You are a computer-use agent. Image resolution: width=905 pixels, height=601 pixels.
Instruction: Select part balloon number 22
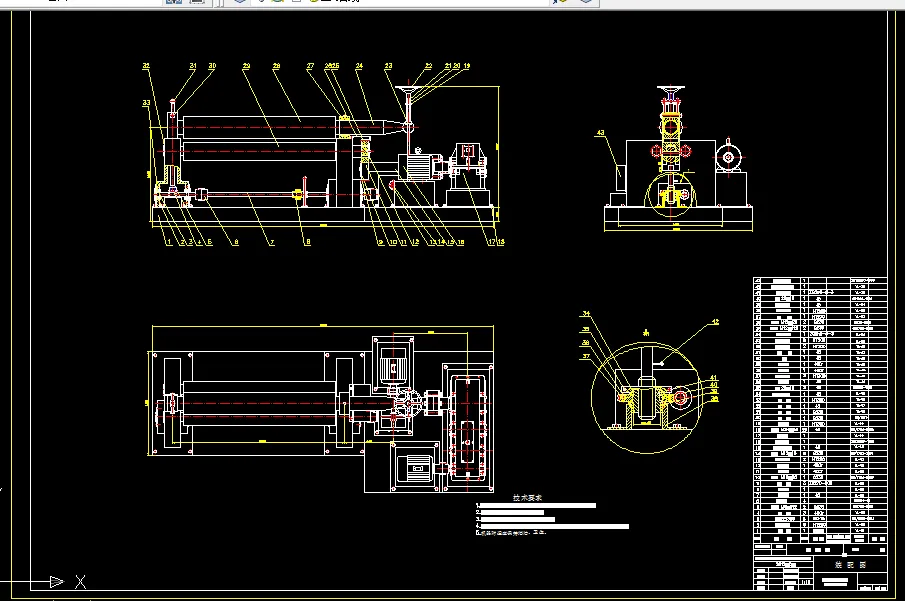pos(428,66)
